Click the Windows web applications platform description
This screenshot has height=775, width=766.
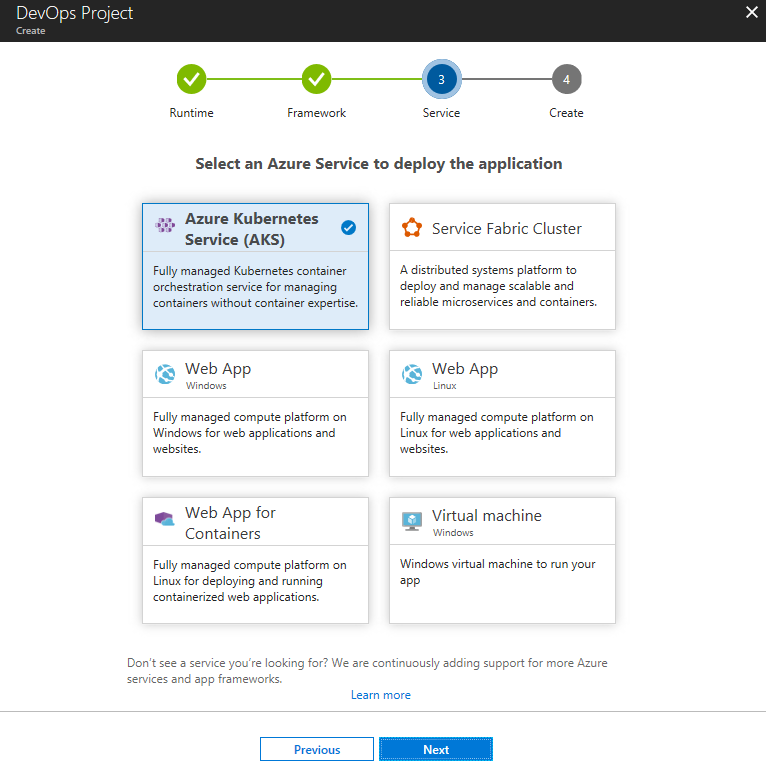250,433
